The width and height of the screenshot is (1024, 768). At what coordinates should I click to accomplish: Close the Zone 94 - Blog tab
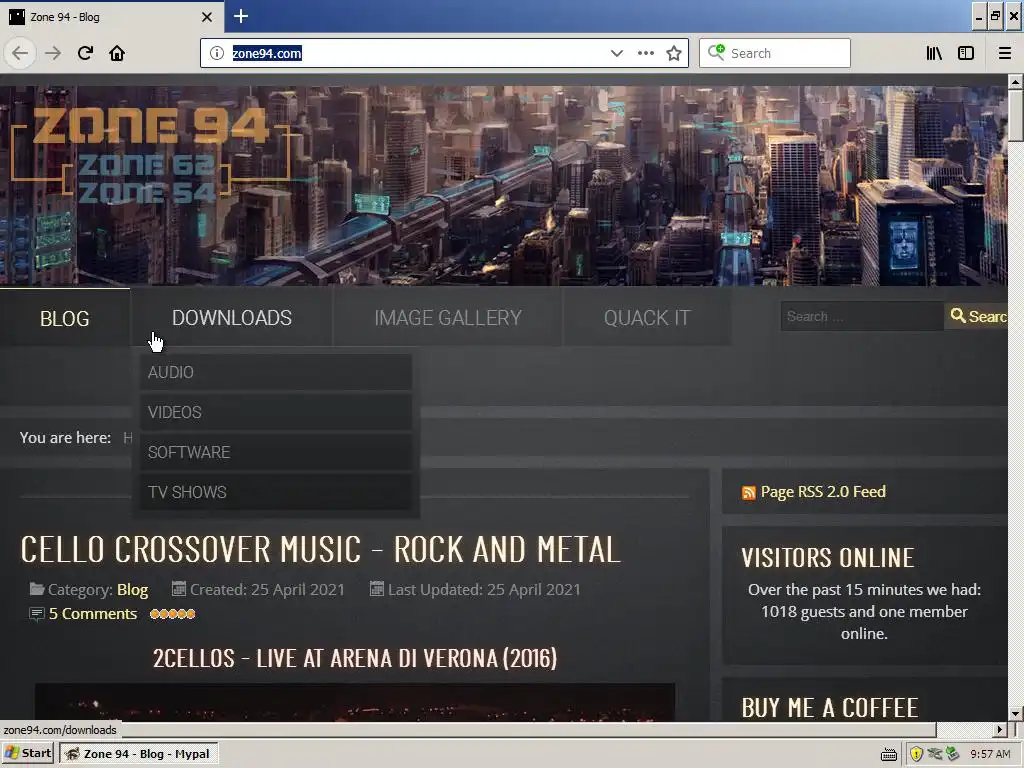(207, 17)
